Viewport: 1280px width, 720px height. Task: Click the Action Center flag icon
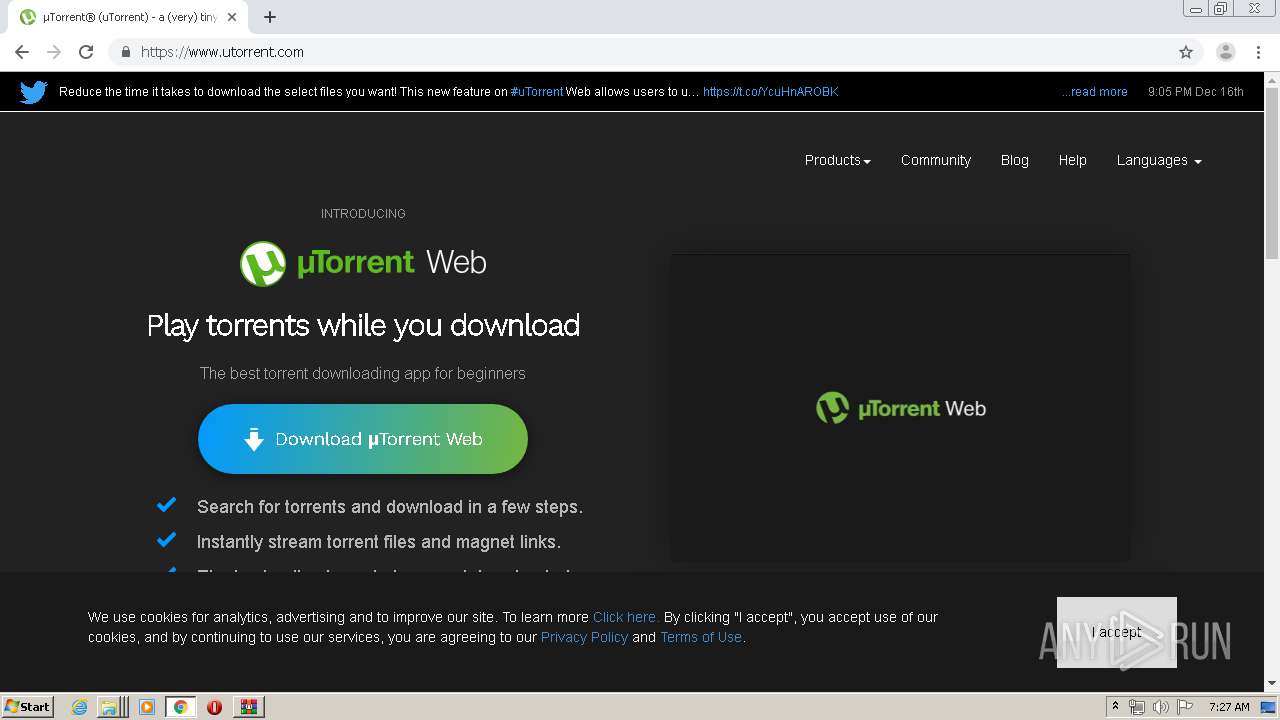pyautogui.click(x=1185, y=707)
